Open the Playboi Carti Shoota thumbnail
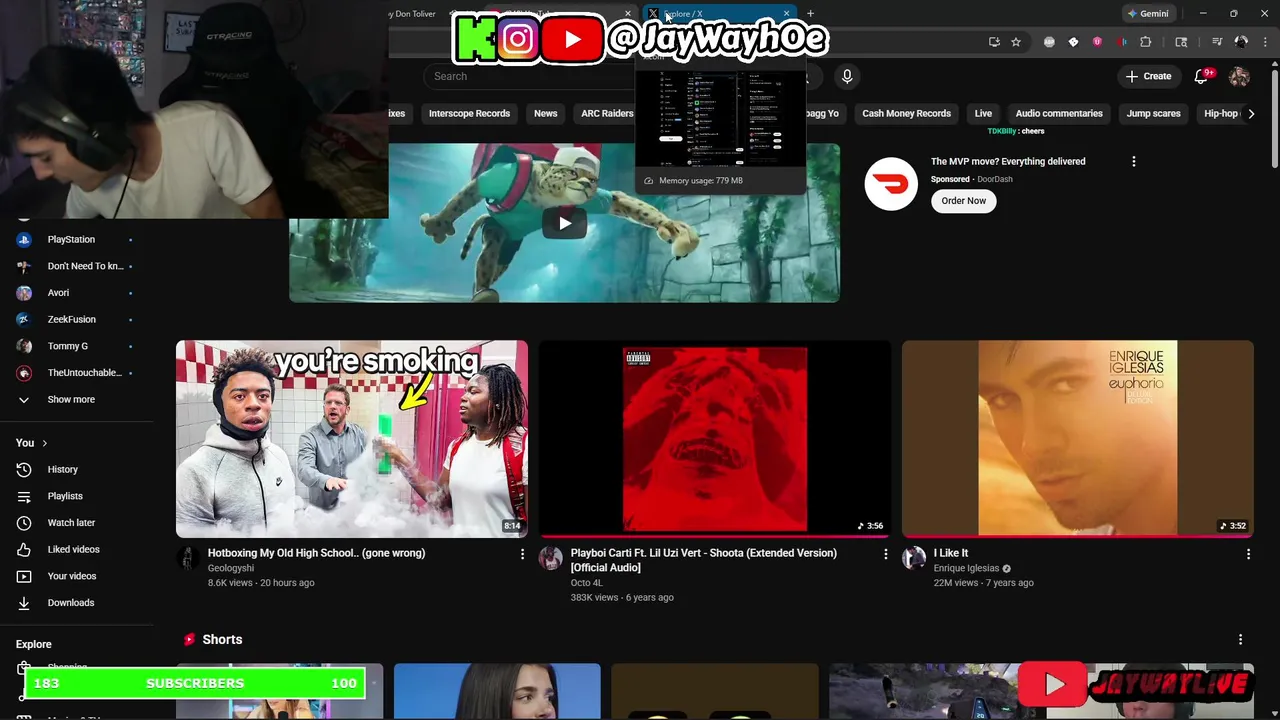The image size is (1280, 720). 715,439
